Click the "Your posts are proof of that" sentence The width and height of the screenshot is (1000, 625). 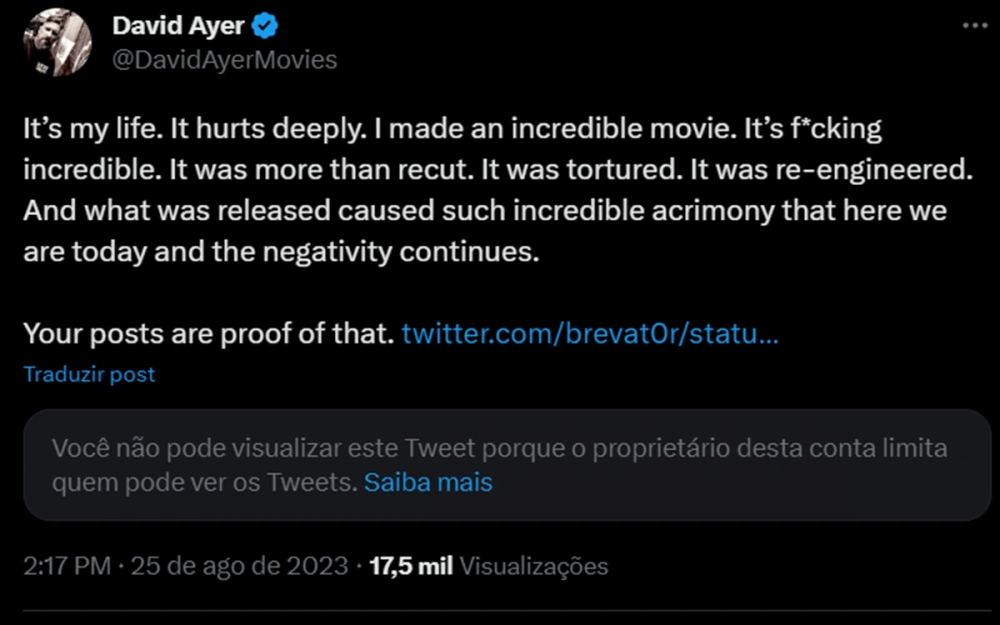click(x=208, y=333)
